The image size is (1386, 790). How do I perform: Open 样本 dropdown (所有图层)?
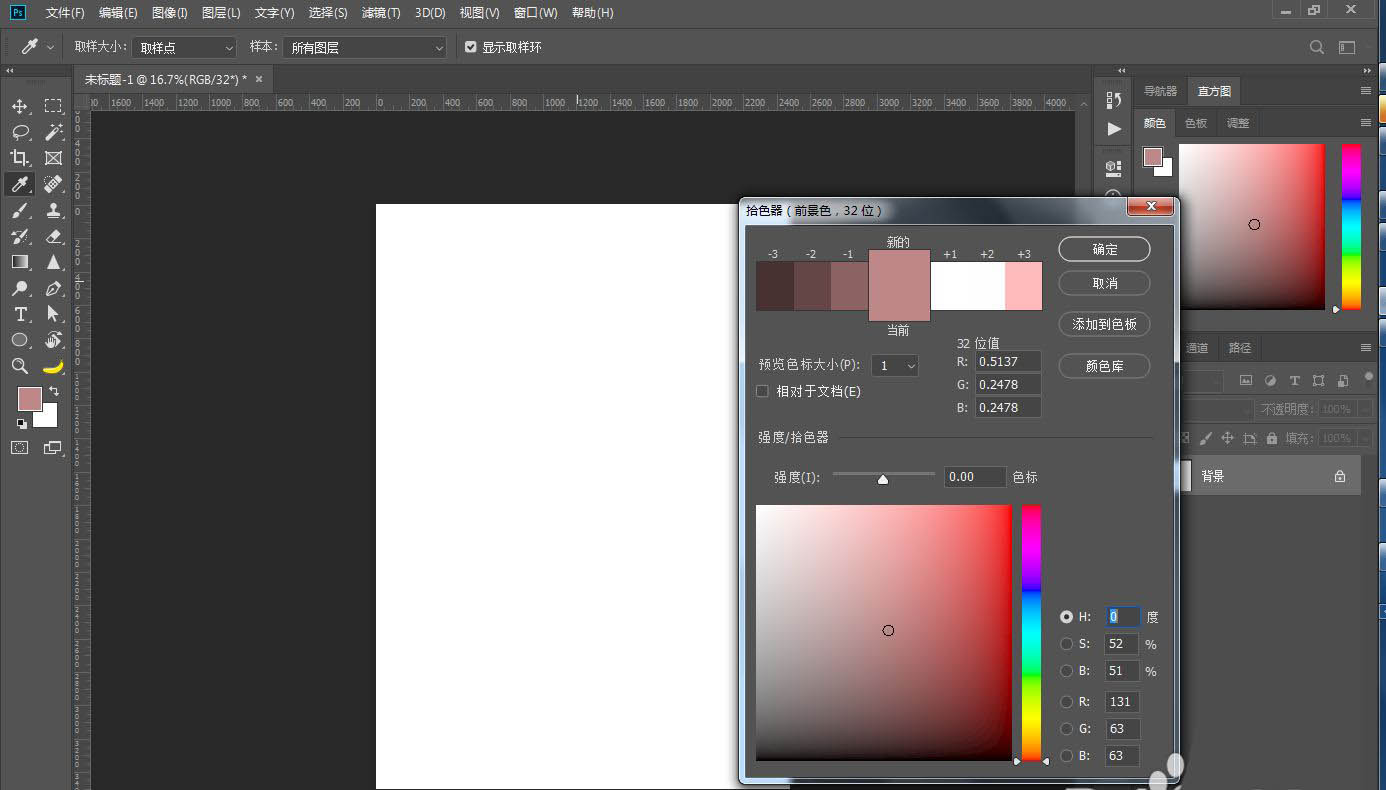pos(365,47)
